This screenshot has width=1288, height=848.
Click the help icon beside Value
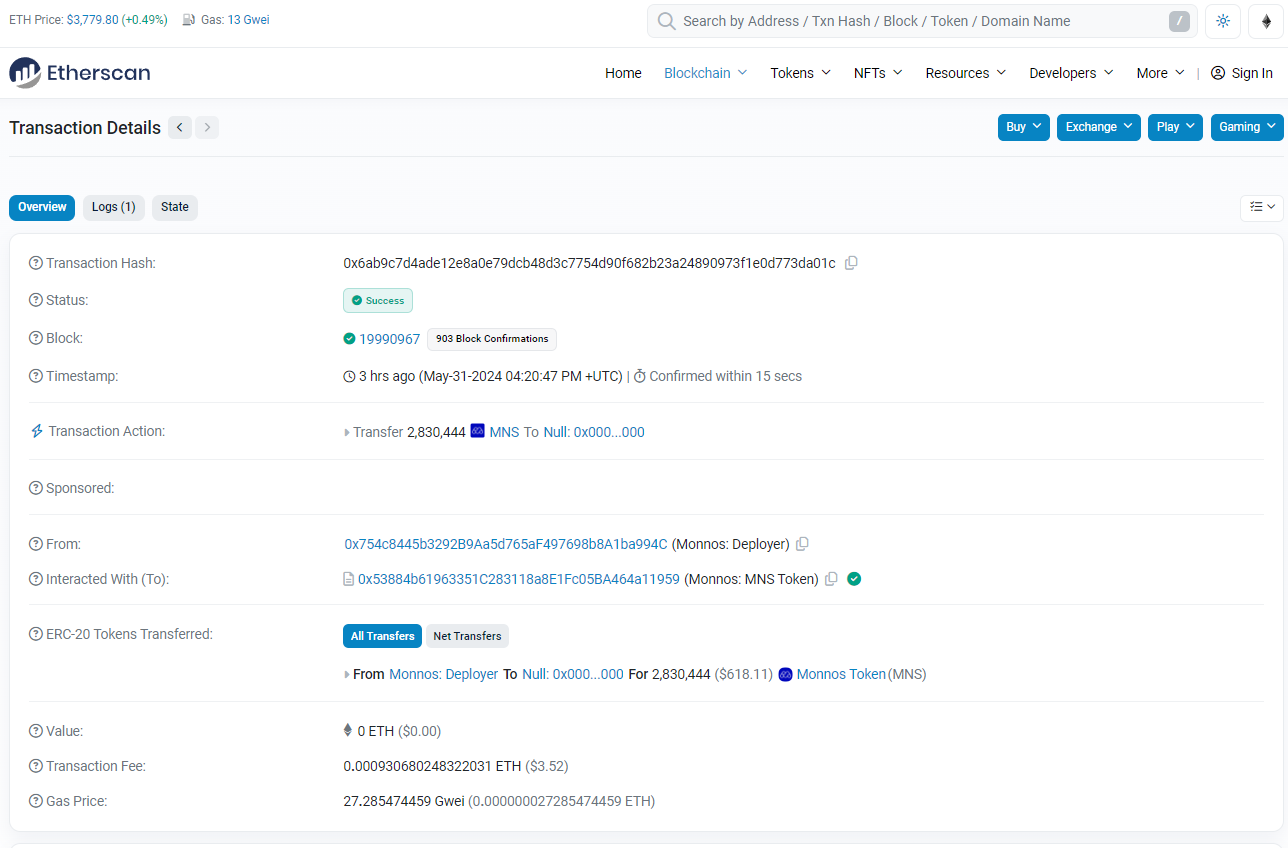[36, 731]
